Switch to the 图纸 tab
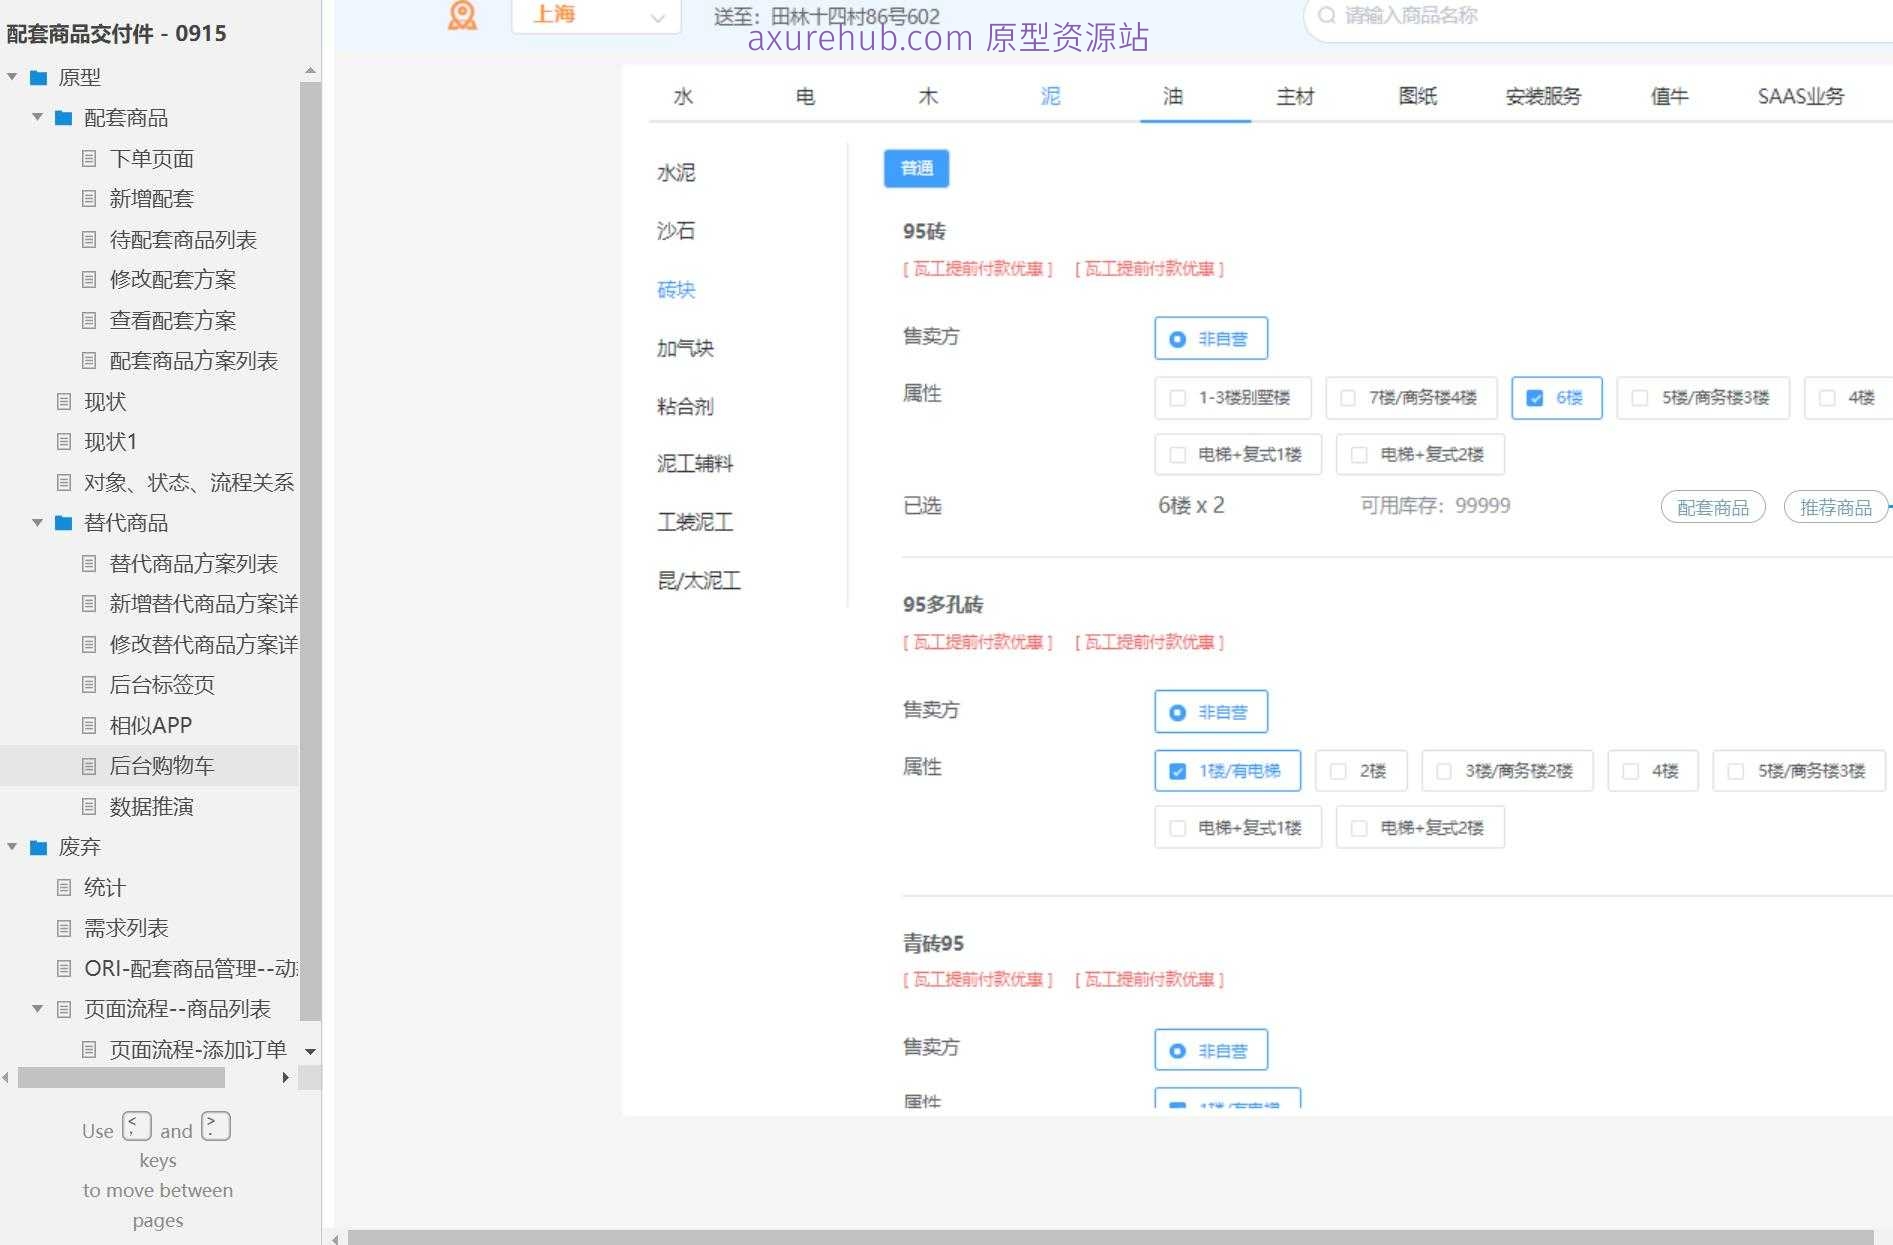The width and height of the screenshot is (1893, 1245). click(x=1417, y=96)
